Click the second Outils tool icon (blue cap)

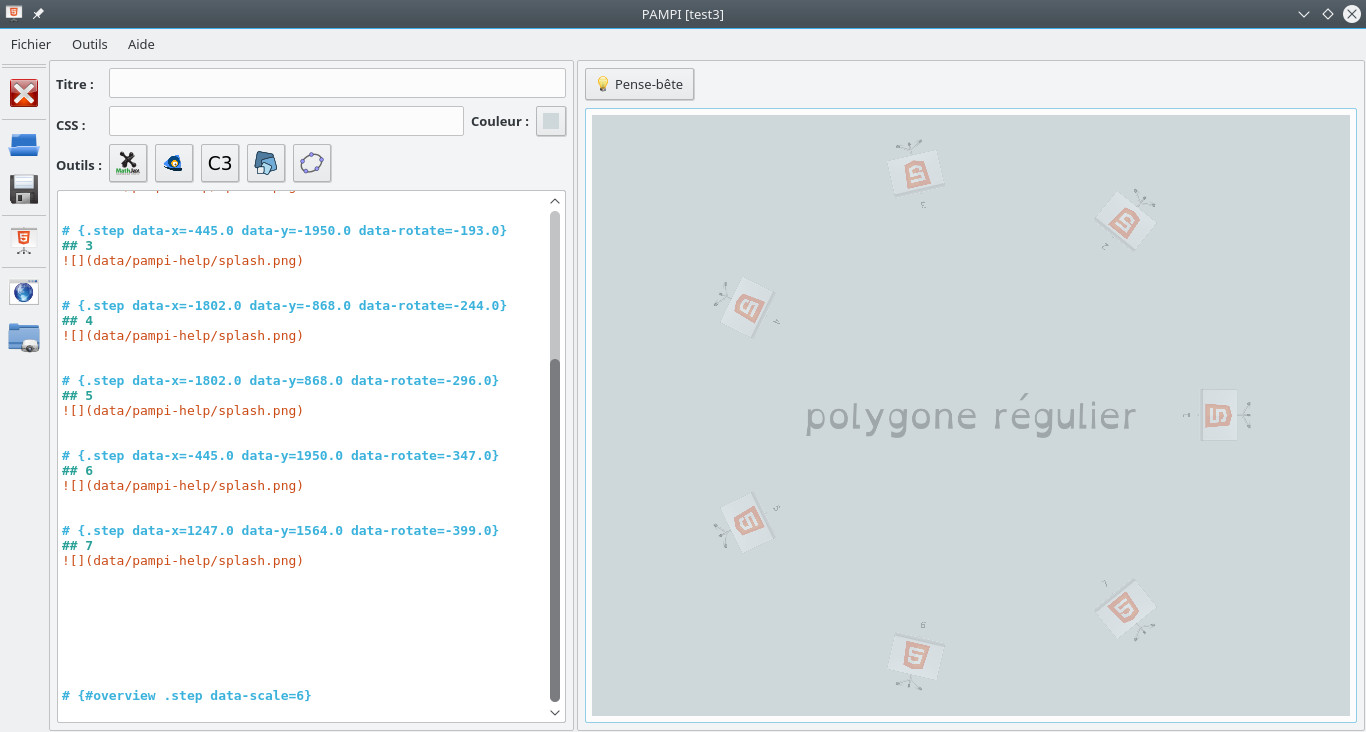click(174, 163)
